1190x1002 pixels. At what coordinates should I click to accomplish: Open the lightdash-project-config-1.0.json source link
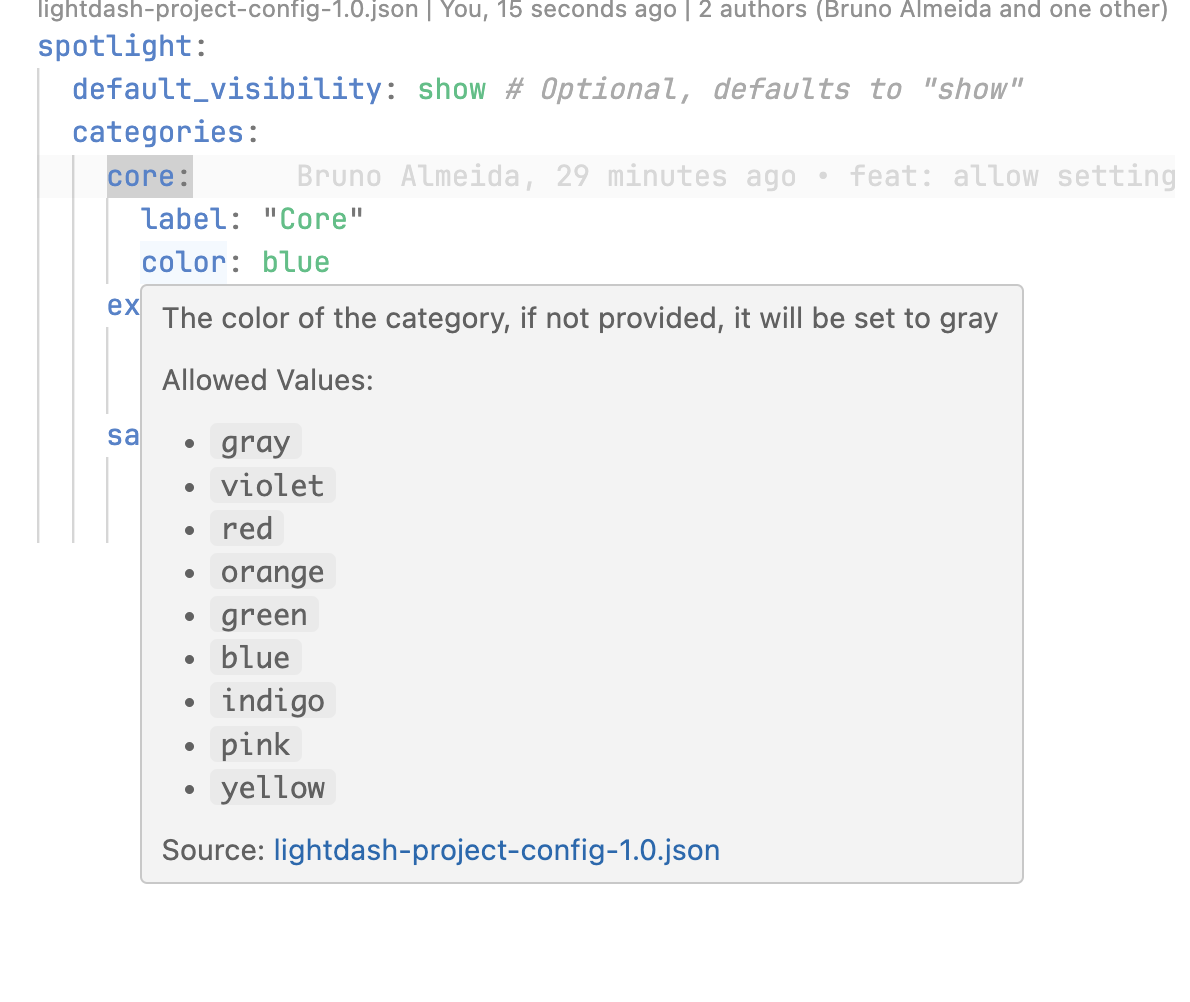point(496,850)
